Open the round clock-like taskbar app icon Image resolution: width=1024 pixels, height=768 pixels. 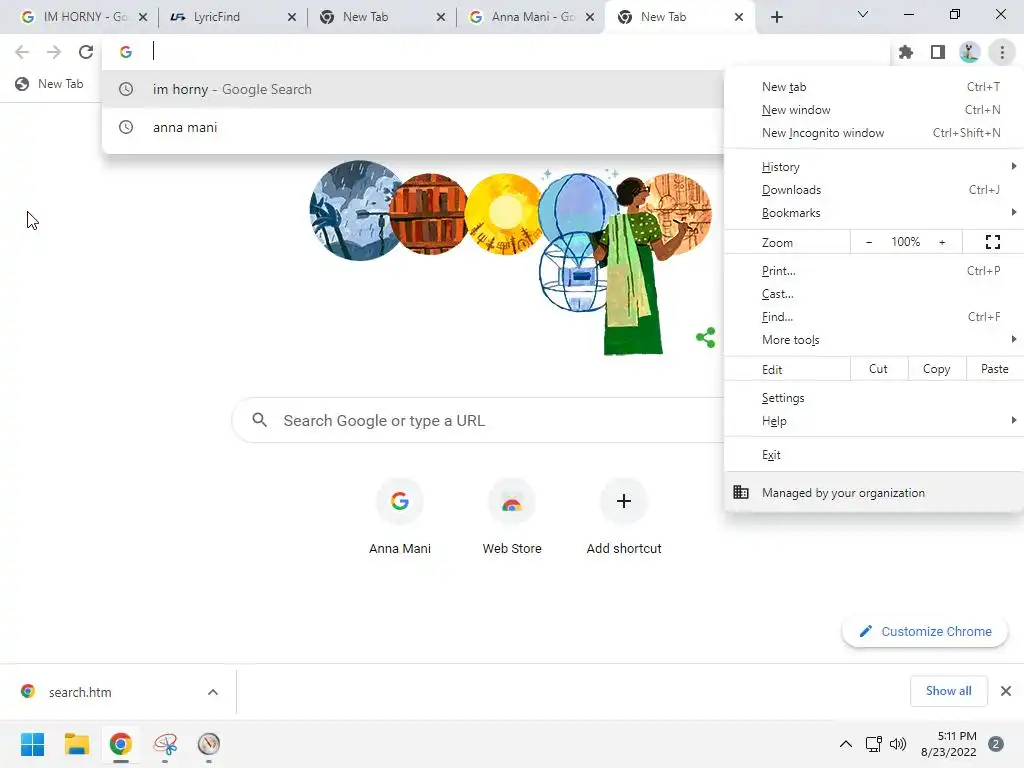[x=209, y=744]
